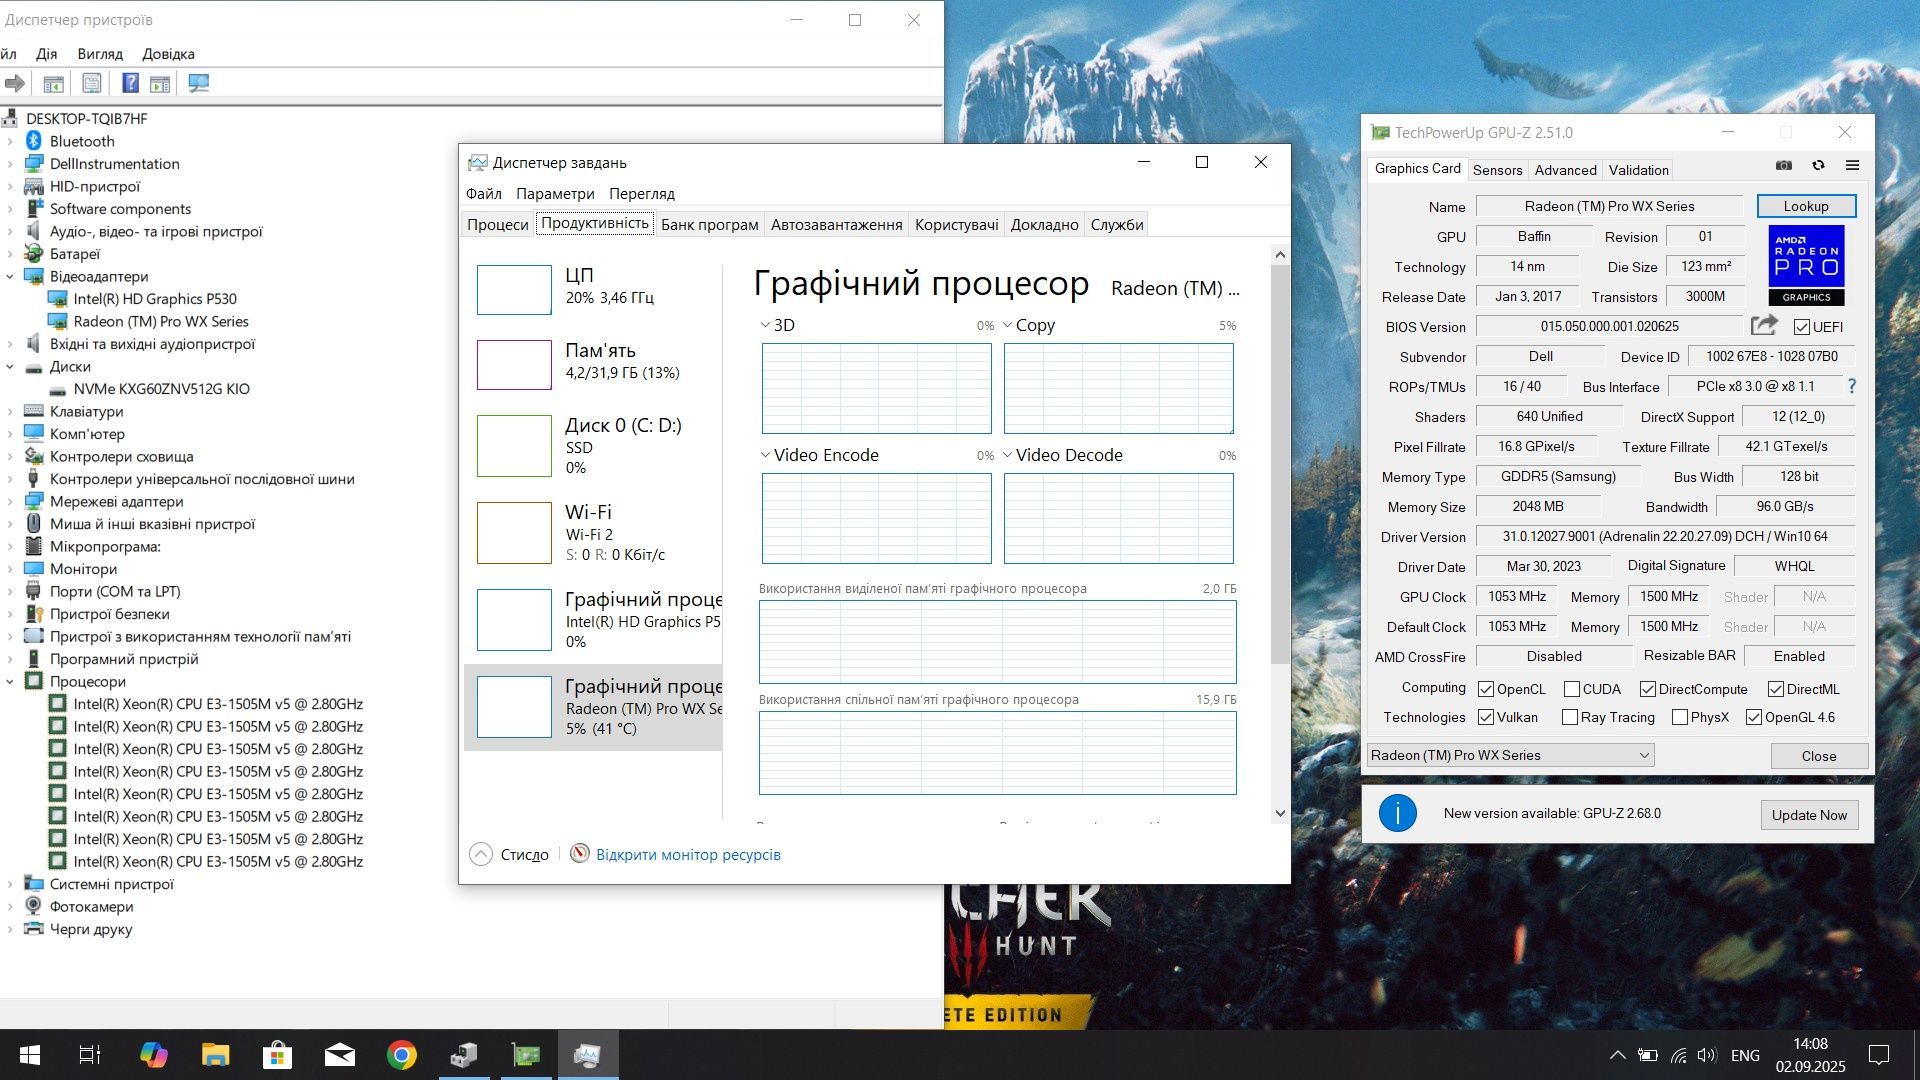The image size is (1920, 1080).
Task: Collapse the Процесори tree node
Action: (x=10, y=681)
